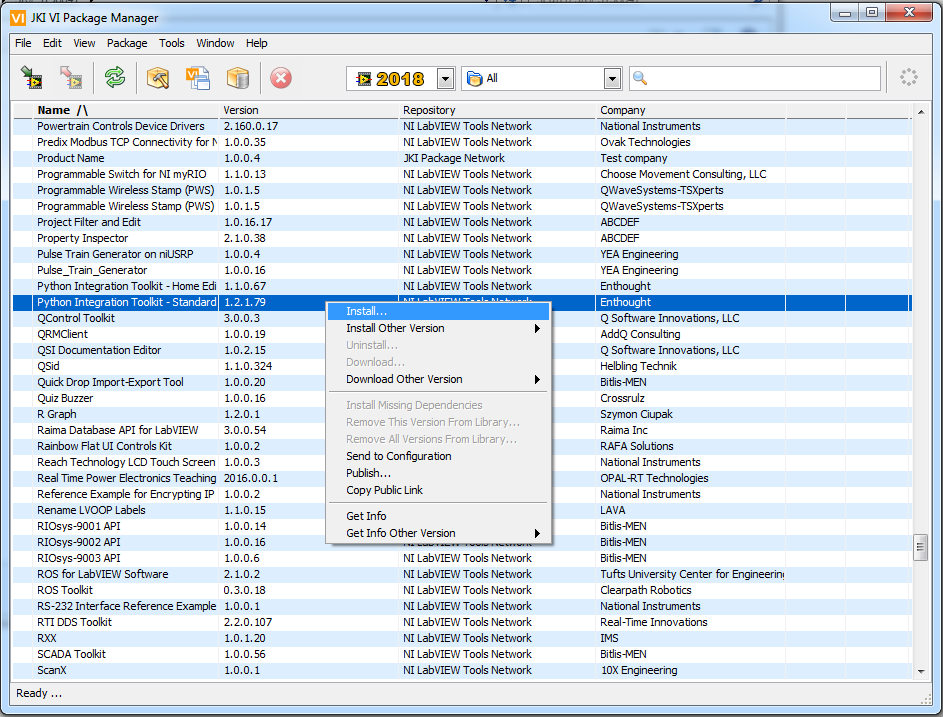Sort by the Name column header
Screen dimensions: 943x717
(x=126, y=110)
